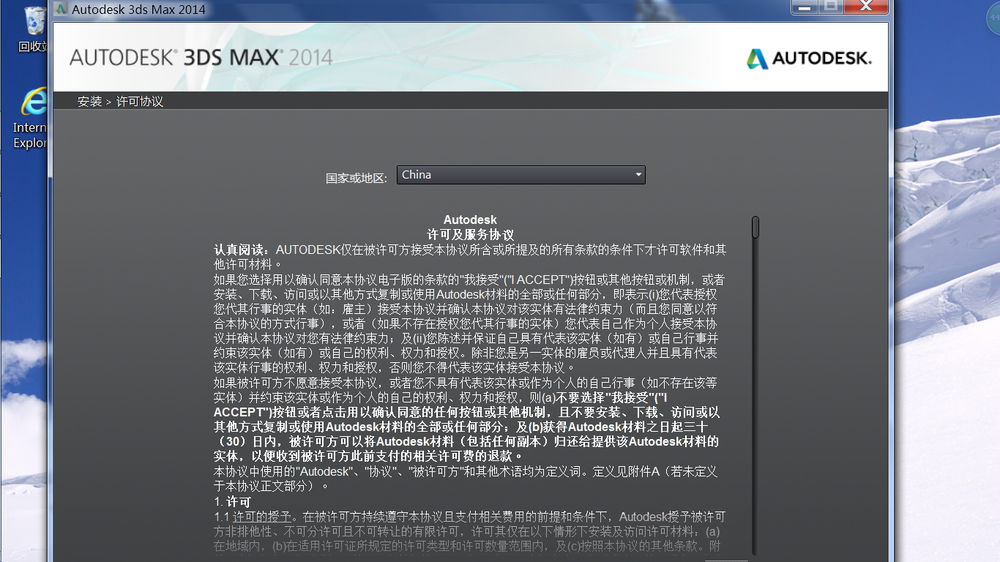The image size is (1000, 562).
Task: Click the dropdown arrow of the China combo box
Action: tap(638, 175)
